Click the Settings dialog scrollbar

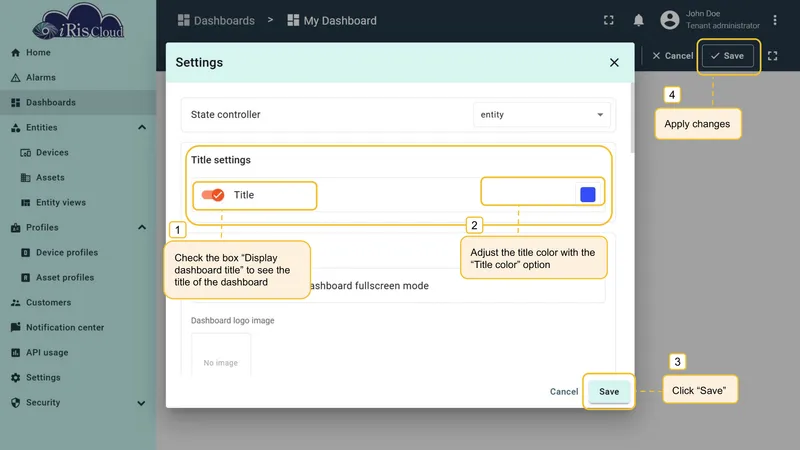tap(633, 118)
